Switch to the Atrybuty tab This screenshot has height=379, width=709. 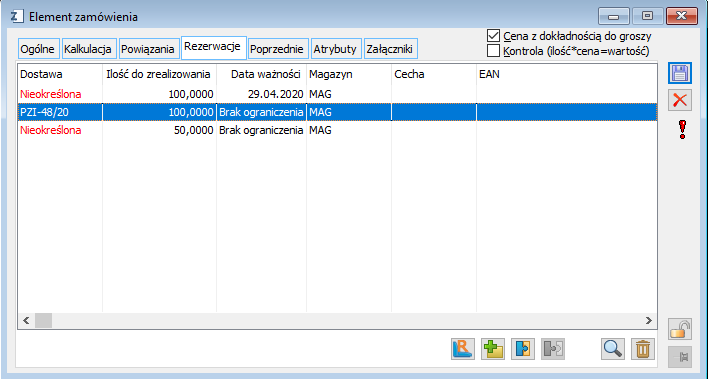(x=336, y=49)
